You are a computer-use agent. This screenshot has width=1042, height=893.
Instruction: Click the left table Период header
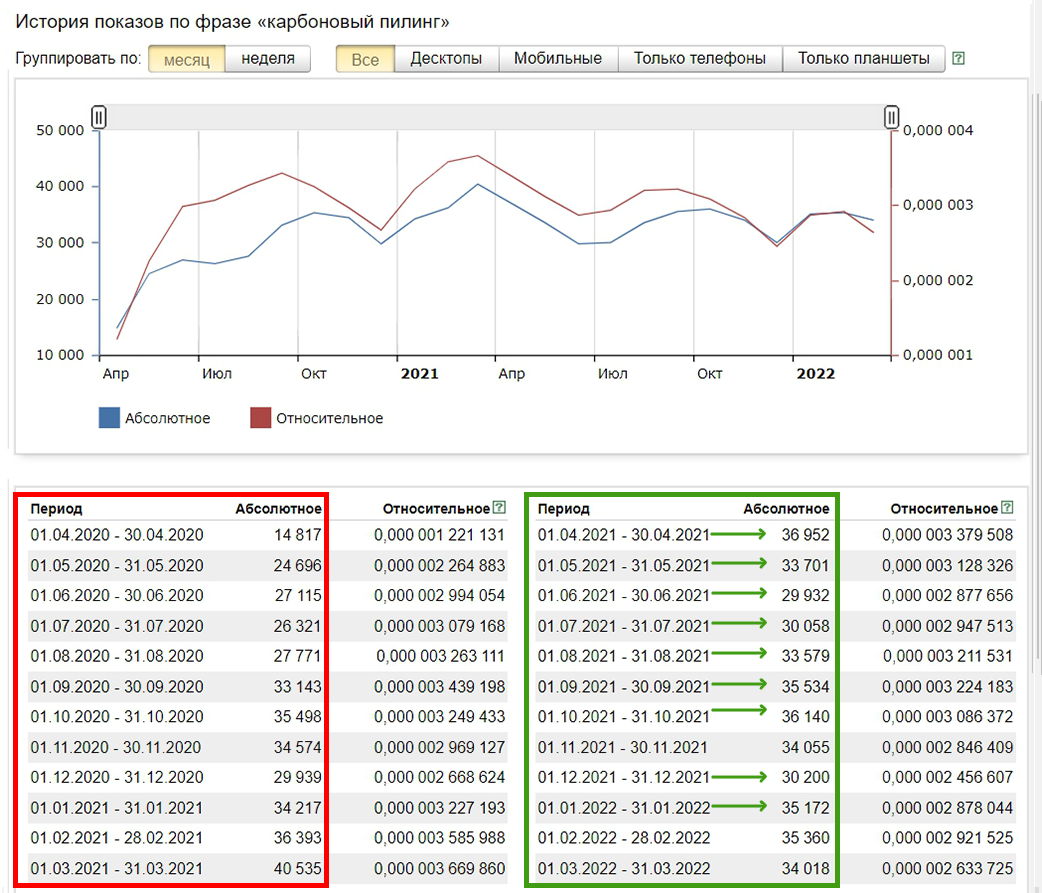click(x=56, y=509)
